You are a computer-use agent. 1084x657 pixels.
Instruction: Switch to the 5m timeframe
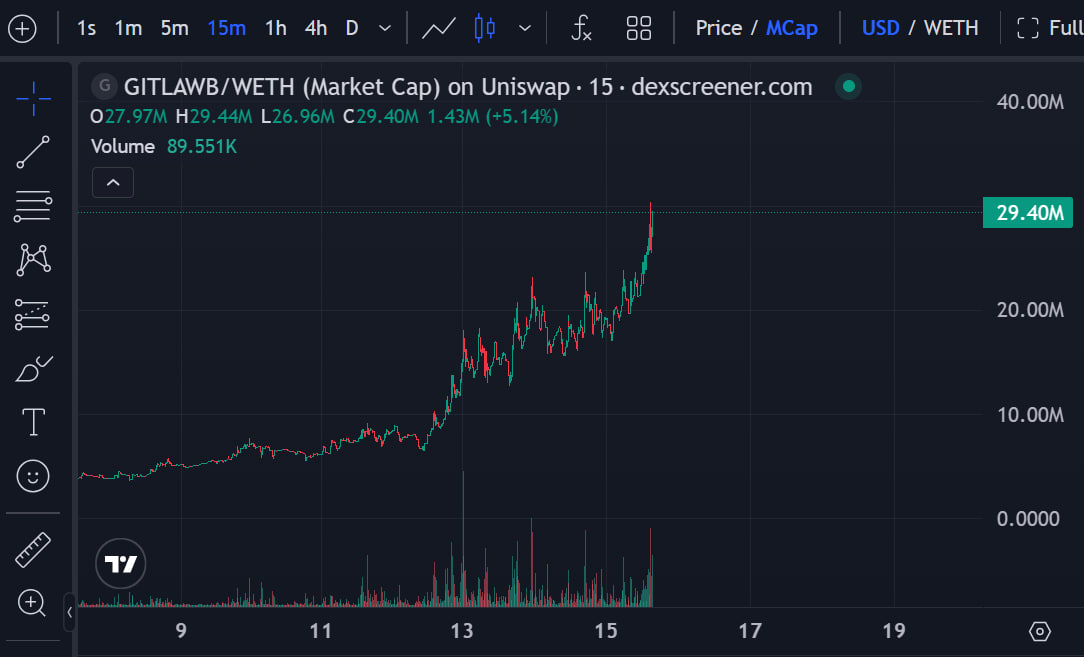tap(174, 28)
